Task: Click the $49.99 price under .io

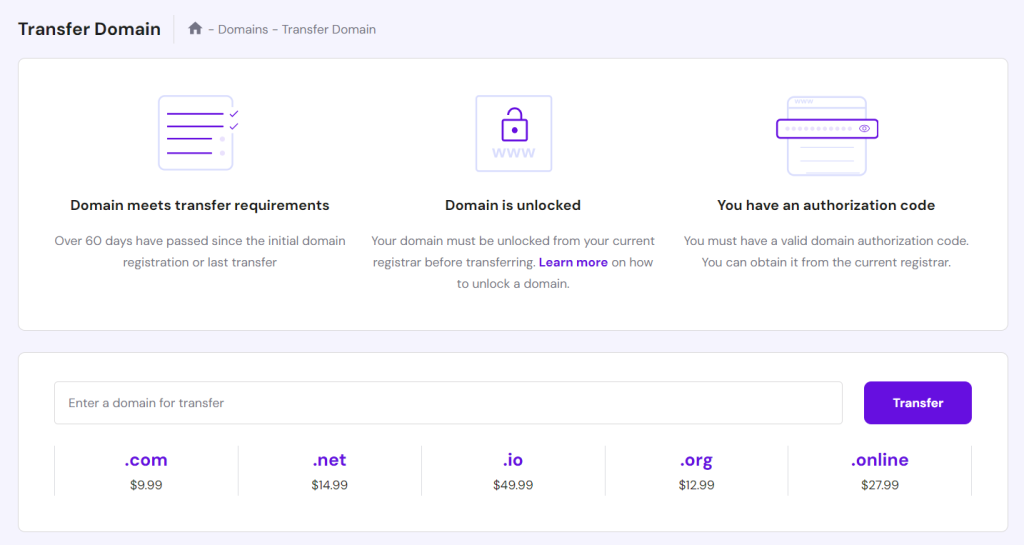Action: click(513, 485)
